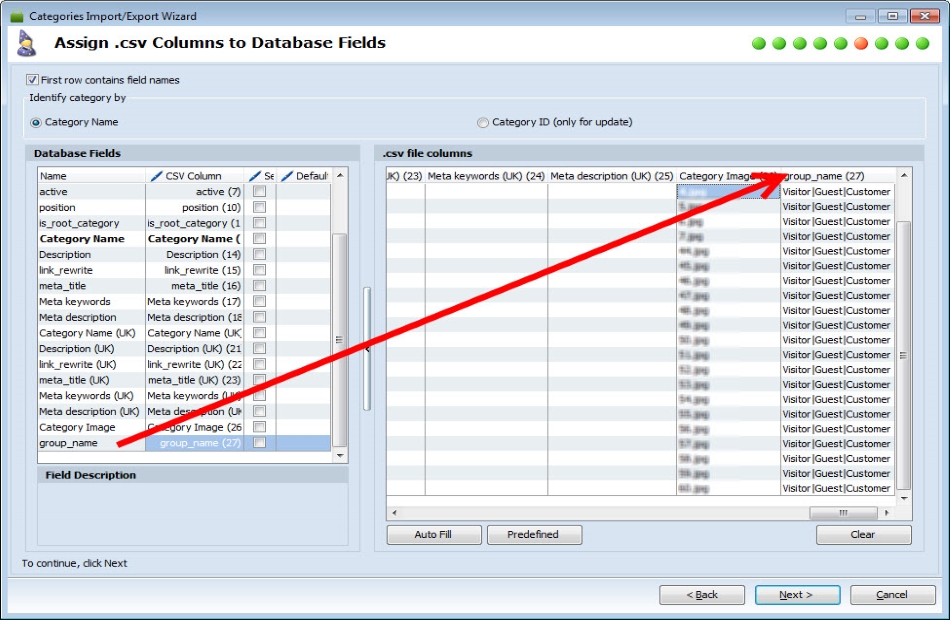Viewport: 950px width, 620px height.
Task: Toggle First row contains field names checkbox
Action: 32,79
